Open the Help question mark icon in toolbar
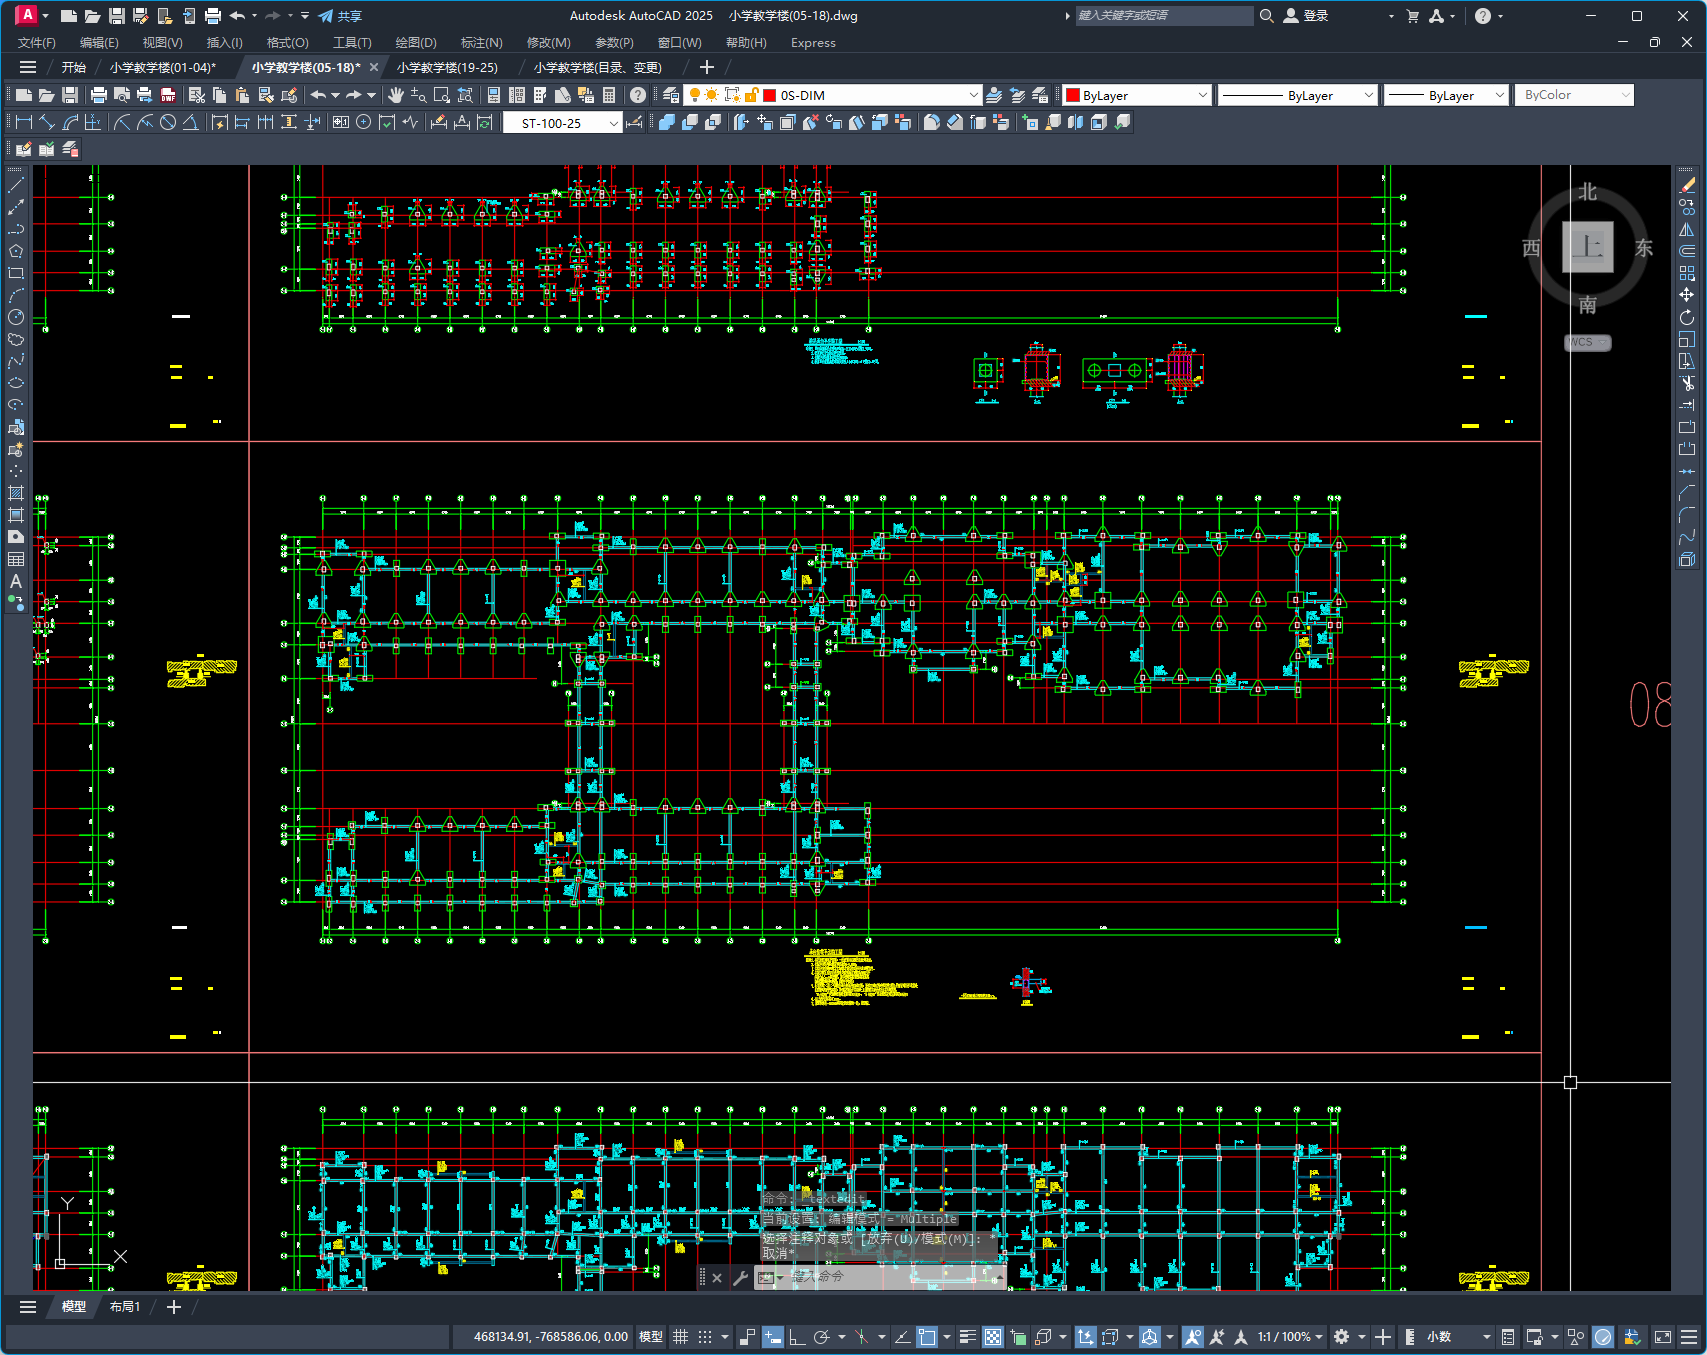1707x1355 pixels. [638, 95]
